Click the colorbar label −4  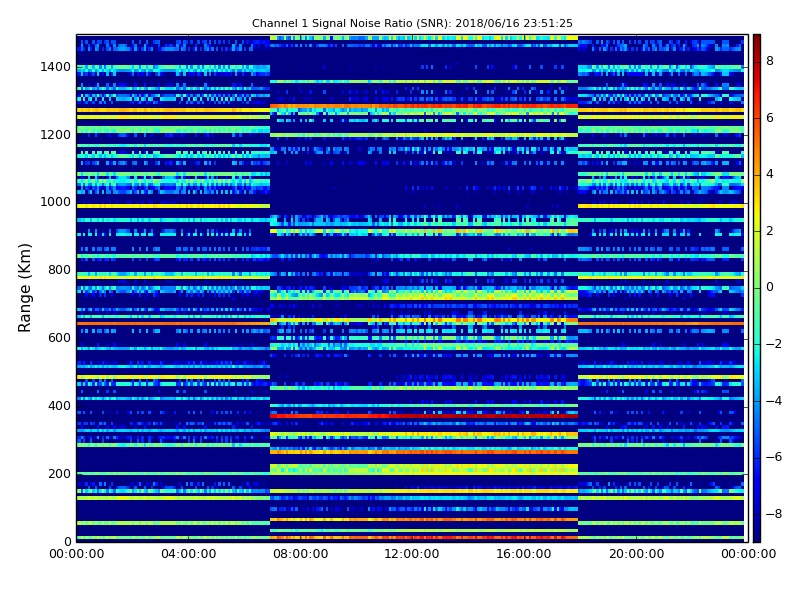click(x=774, y=401)
